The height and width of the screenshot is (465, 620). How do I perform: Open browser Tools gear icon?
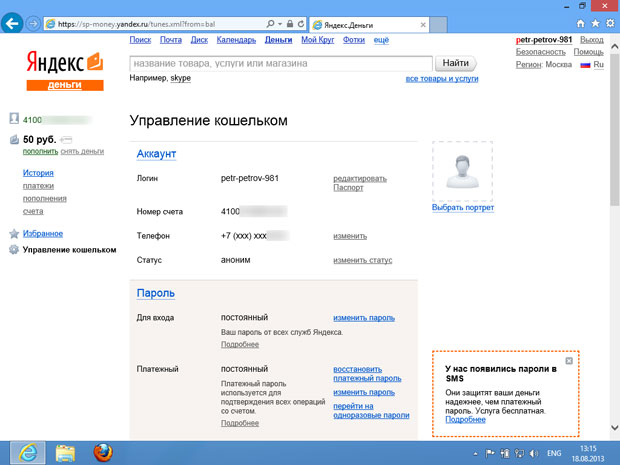click(610, 24)
